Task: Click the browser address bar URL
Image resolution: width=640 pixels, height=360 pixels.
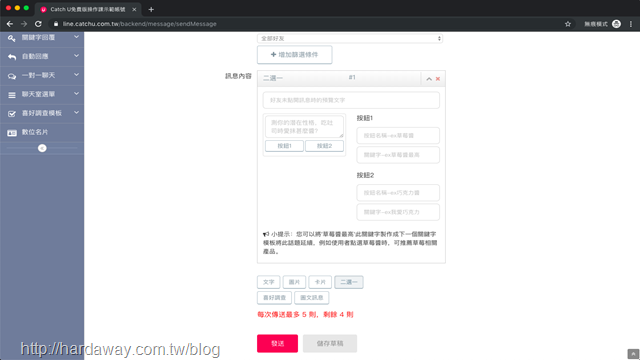Action: pos(140,24)
